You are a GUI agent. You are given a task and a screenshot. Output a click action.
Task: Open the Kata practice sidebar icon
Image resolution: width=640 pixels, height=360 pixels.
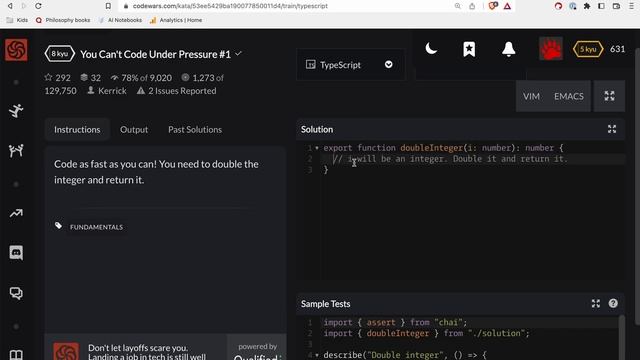coord(16,111)
